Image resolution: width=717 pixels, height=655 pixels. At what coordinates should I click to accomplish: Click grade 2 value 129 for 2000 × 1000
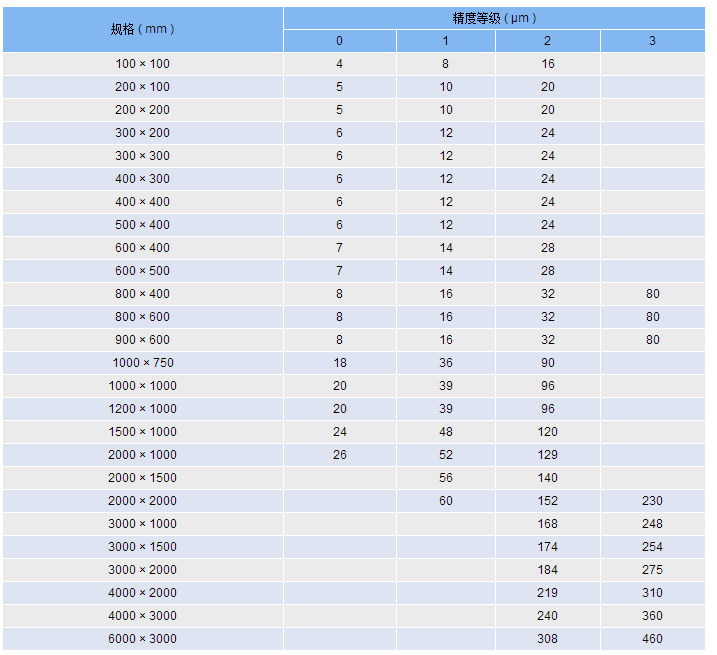click(548, 455)
